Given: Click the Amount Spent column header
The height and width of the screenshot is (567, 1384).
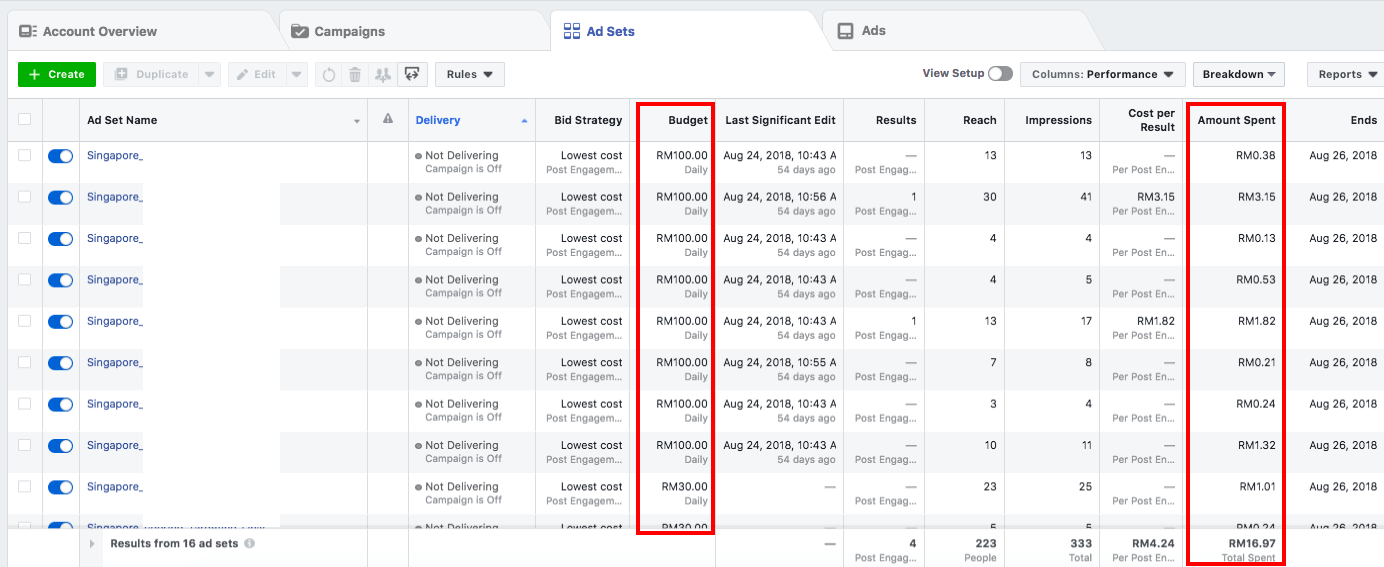Looking at the screenshot, I should click(x=1236, y=120).
